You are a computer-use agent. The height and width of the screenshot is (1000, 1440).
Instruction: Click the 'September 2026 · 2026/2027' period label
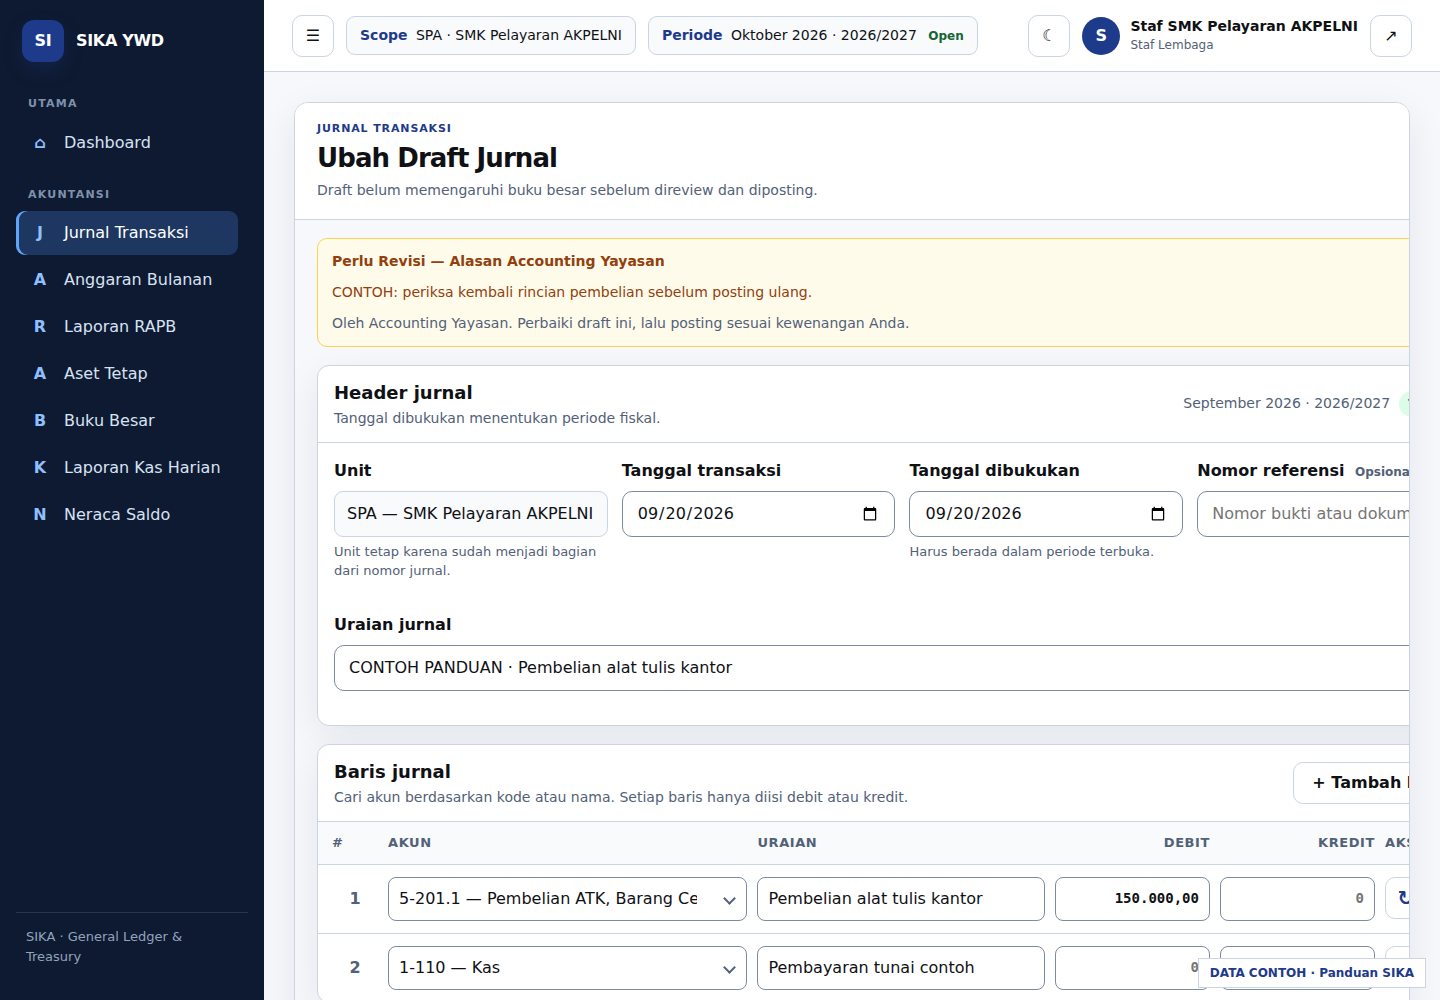(x=1286, y=403)
